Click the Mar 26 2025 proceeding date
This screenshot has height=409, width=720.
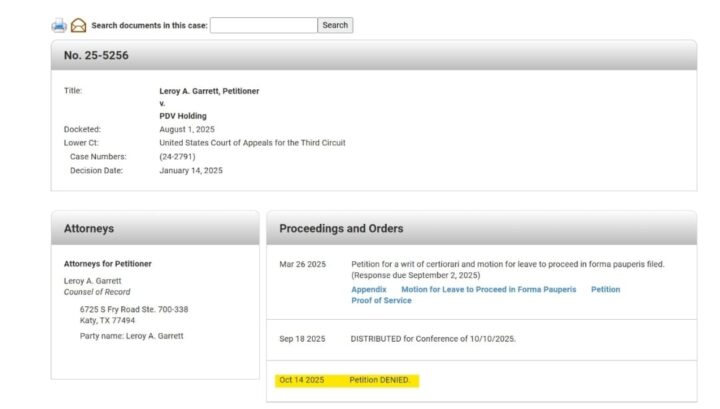pos(302,264)
